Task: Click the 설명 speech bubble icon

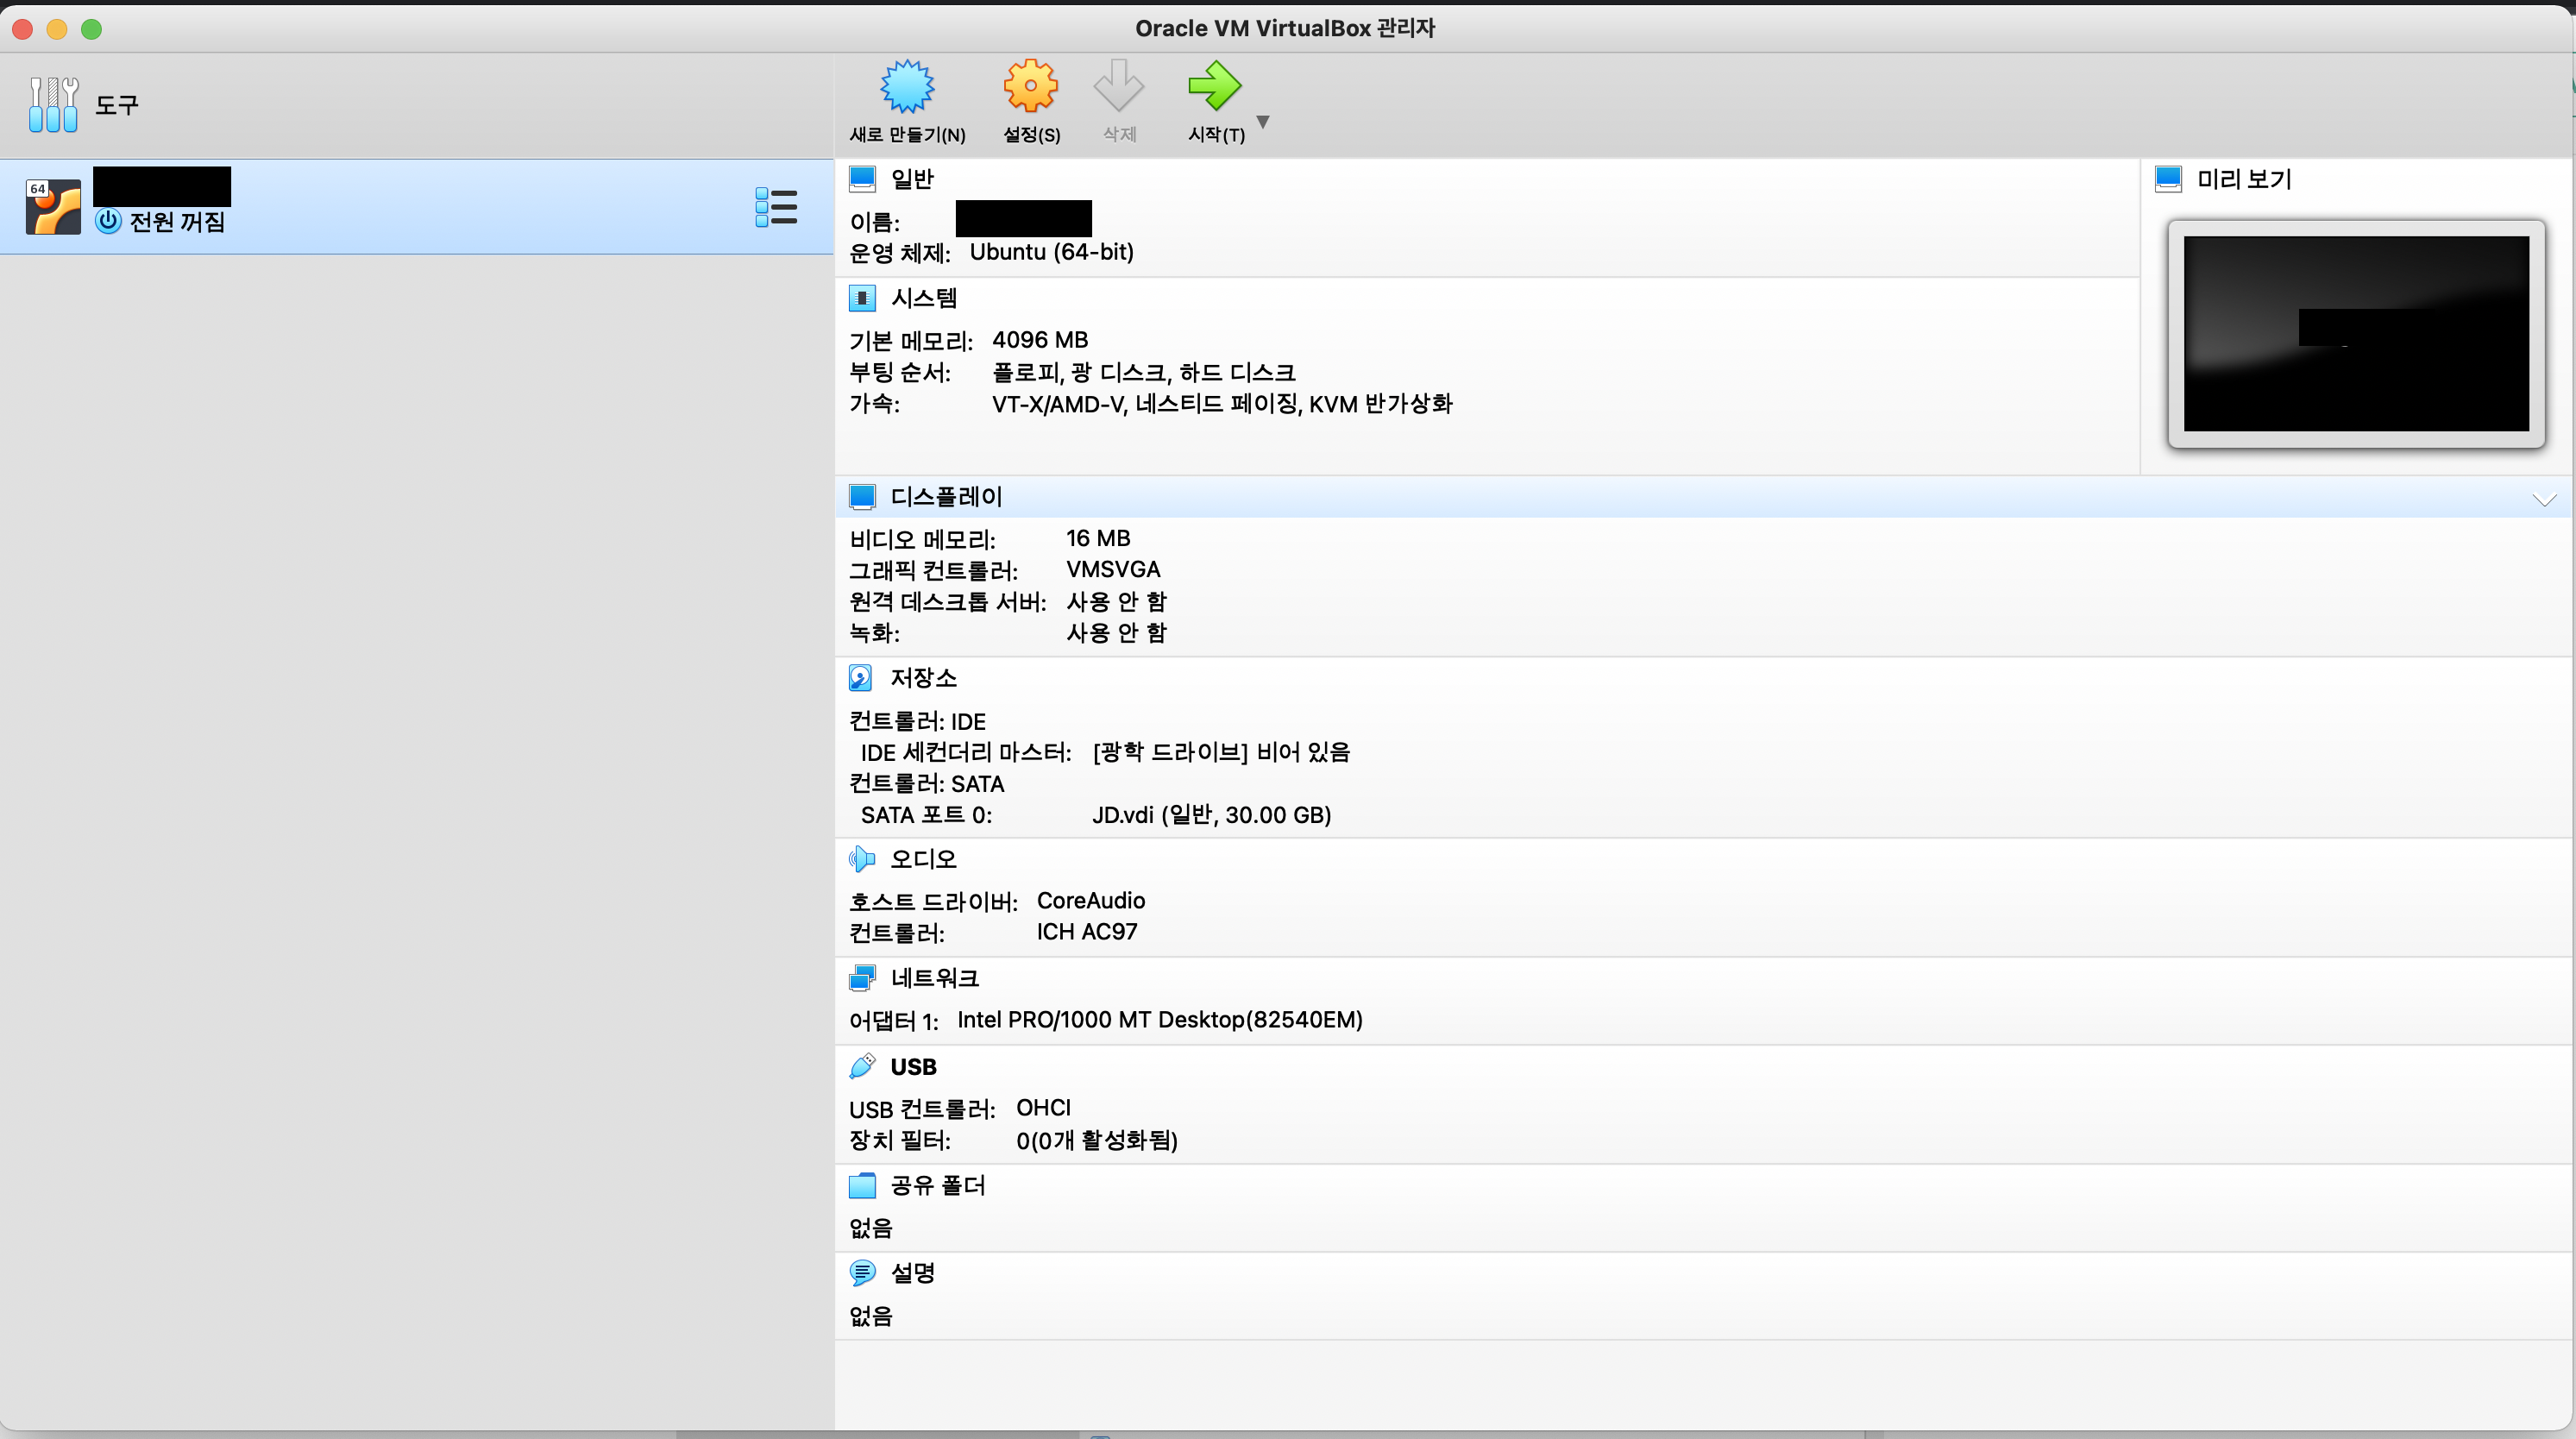Action: tap(861, 1273)
